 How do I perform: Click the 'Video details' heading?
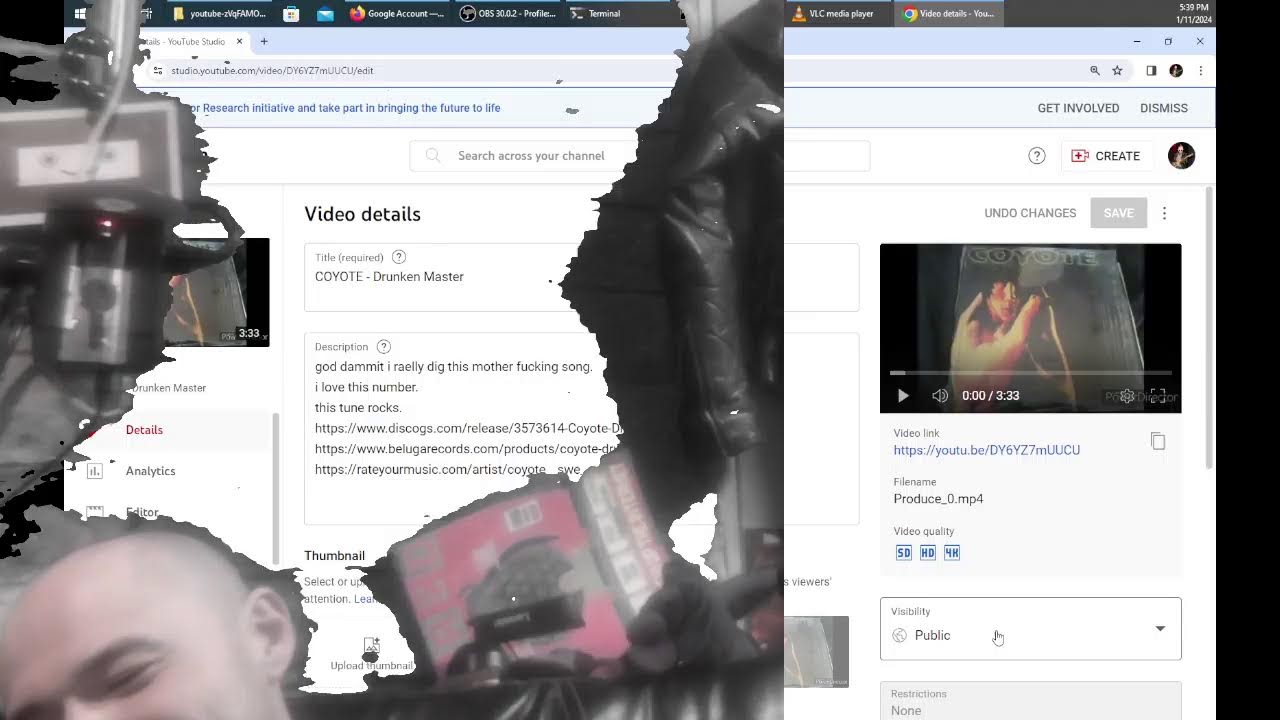362,214
